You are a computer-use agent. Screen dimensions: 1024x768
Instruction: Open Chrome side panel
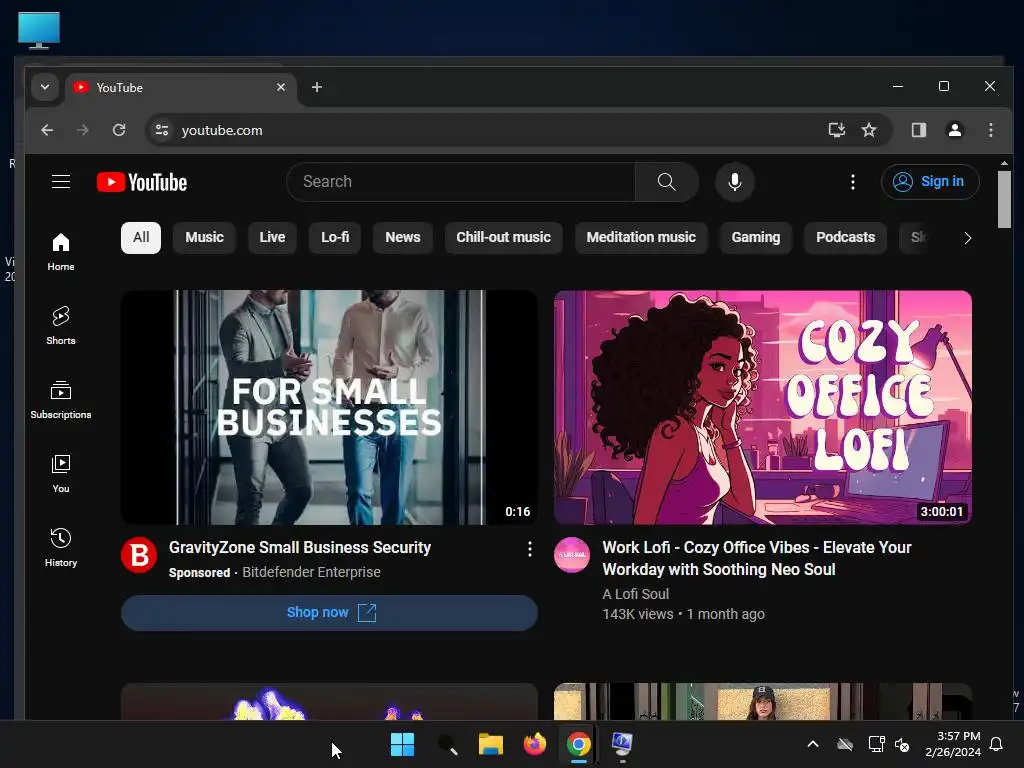[x=919, y=130]
